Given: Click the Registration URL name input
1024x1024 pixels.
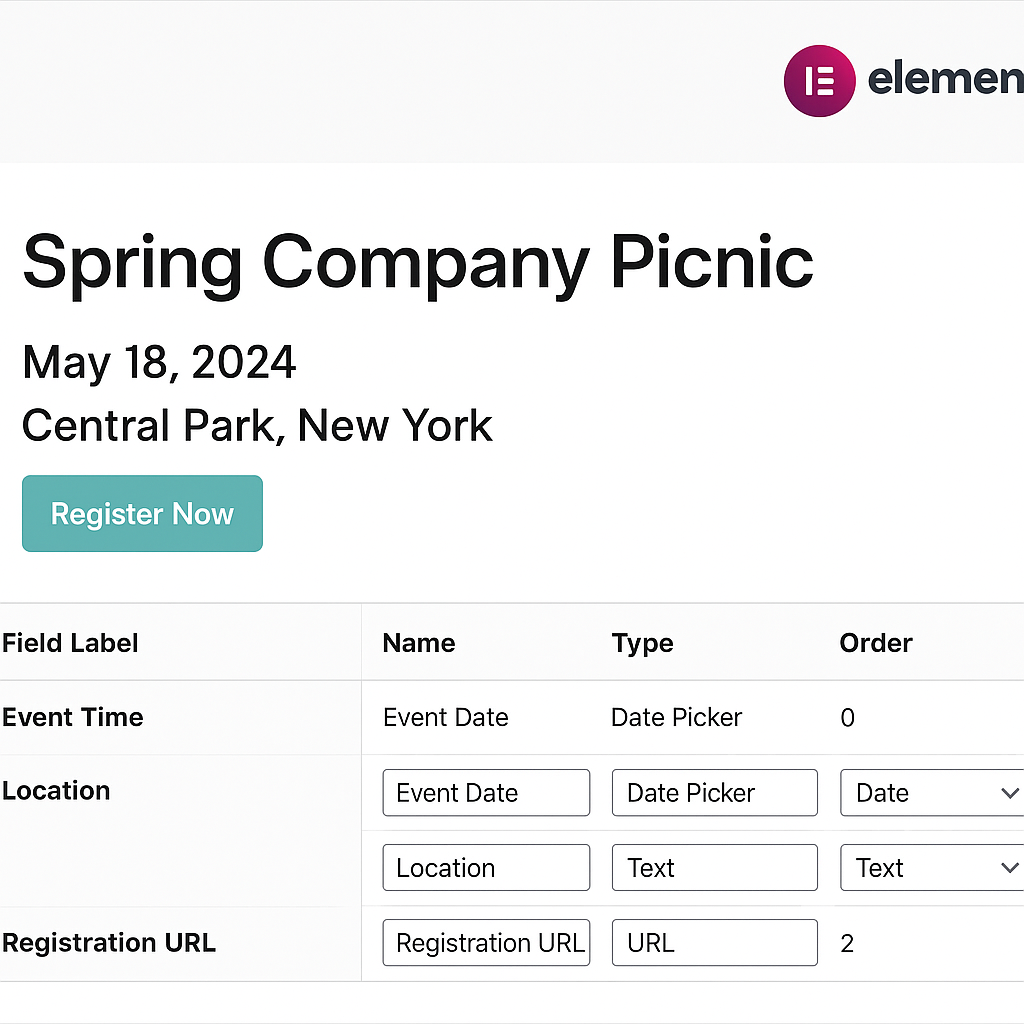Looking at the screenshot, I should (486, 943).
